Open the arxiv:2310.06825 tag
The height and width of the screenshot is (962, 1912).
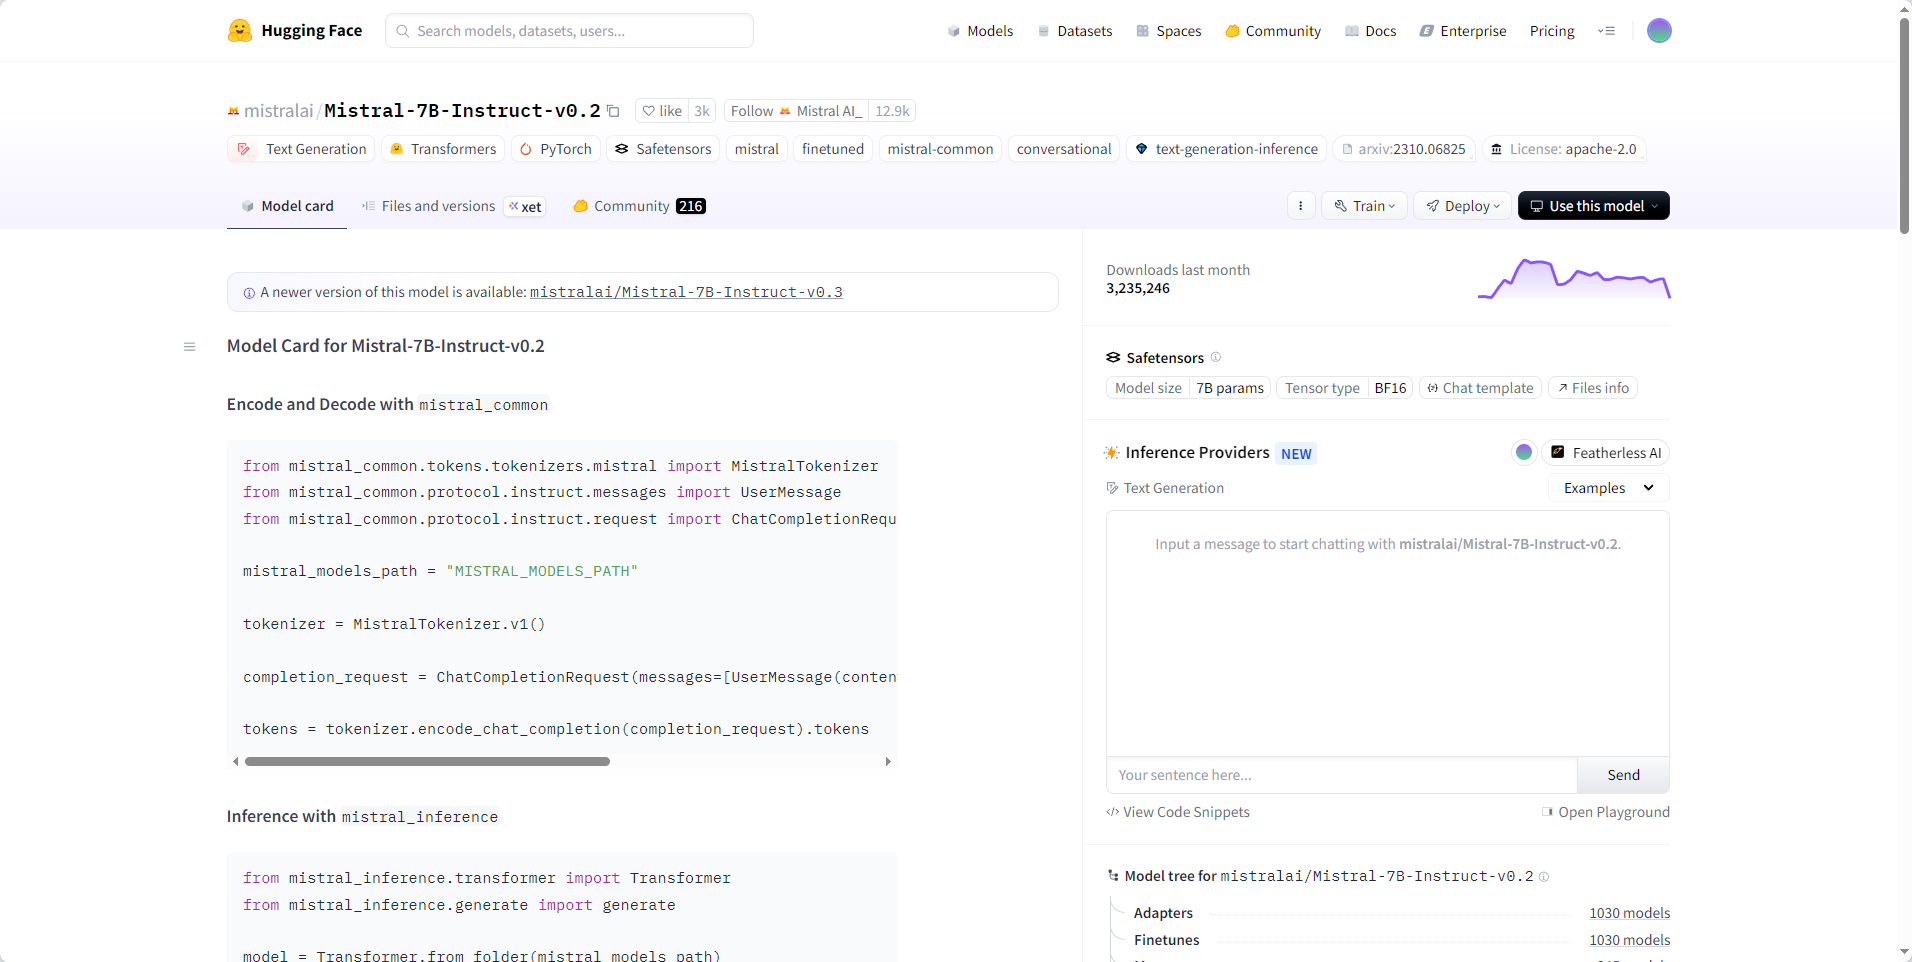point(1404,149)
